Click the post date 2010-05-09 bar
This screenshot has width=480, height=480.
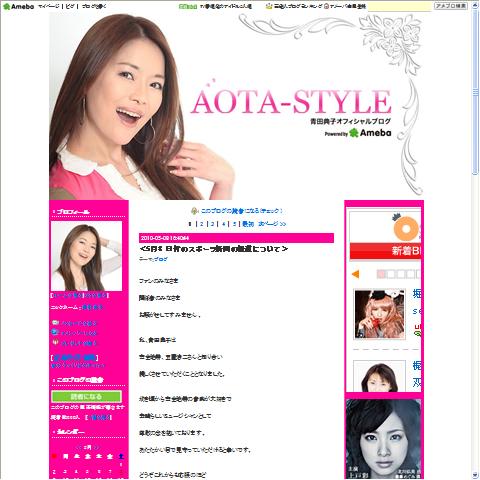pos(236,238)
